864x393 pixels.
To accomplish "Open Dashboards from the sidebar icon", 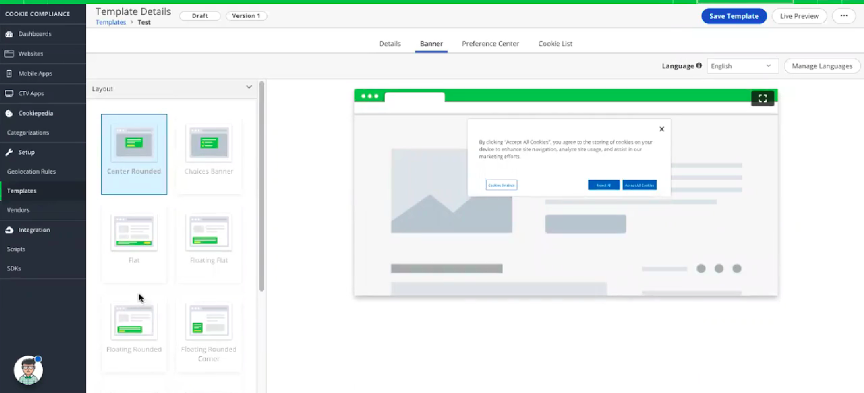I will pos(9,34).
